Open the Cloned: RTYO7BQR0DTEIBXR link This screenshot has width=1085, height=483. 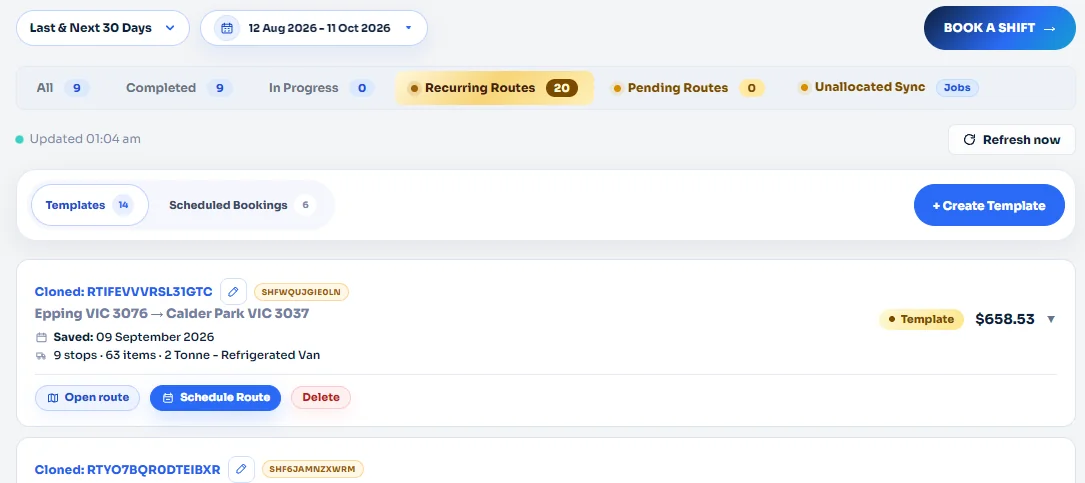127,469
